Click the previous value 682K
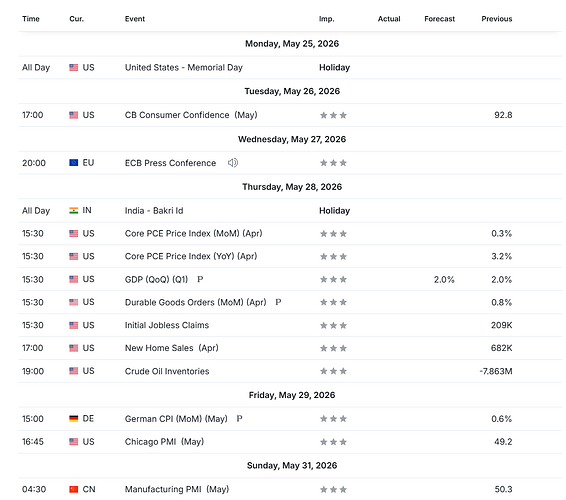 tap(501, 348)
